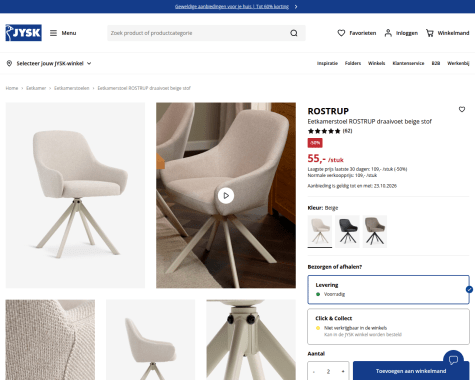Open the Klantenservice menu item
This screenshot has width=475, height=380.
click(x=408, y=63)
